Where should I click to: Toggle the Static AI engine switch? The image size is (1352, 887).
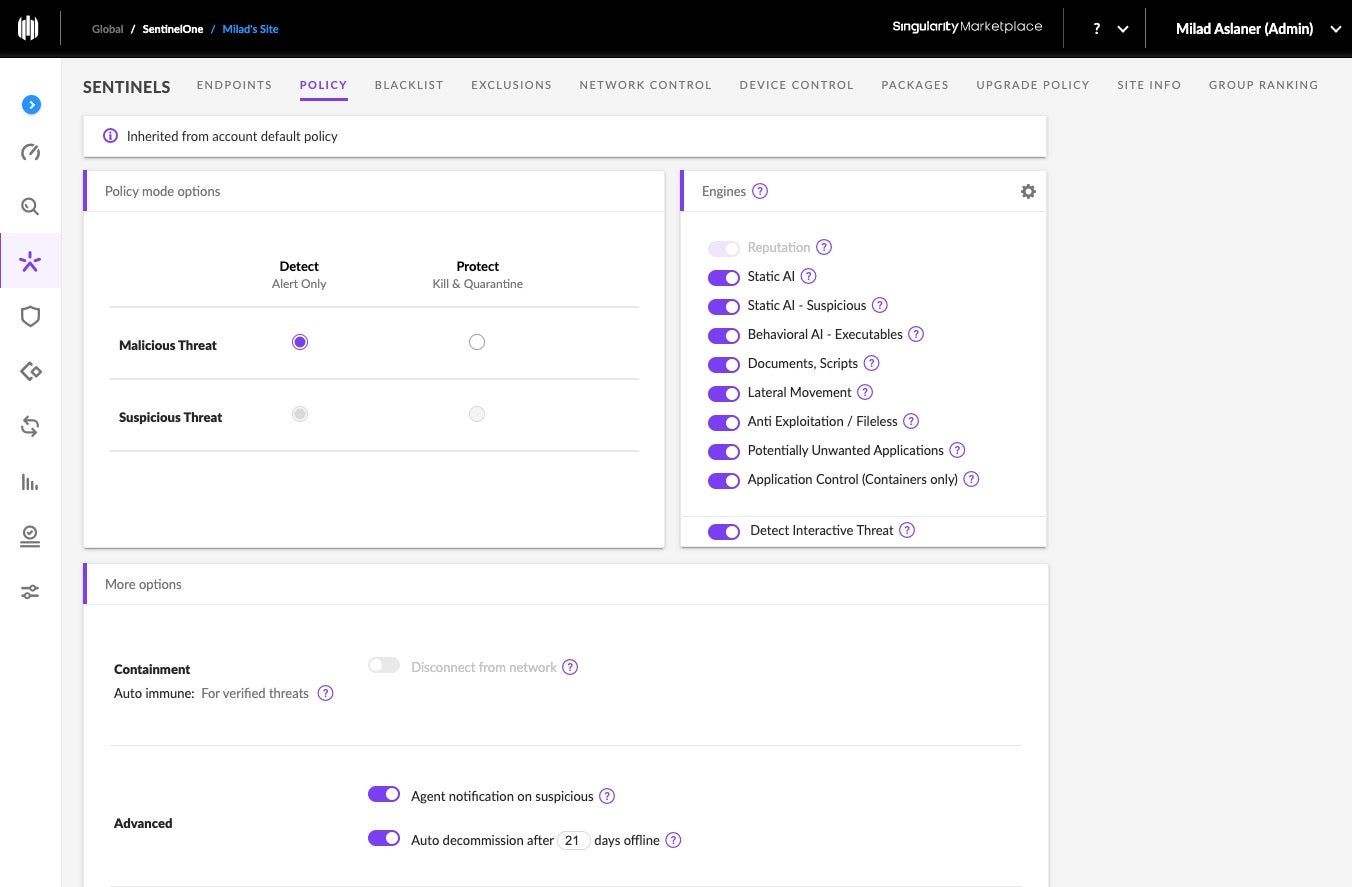[x=723, y=277]
